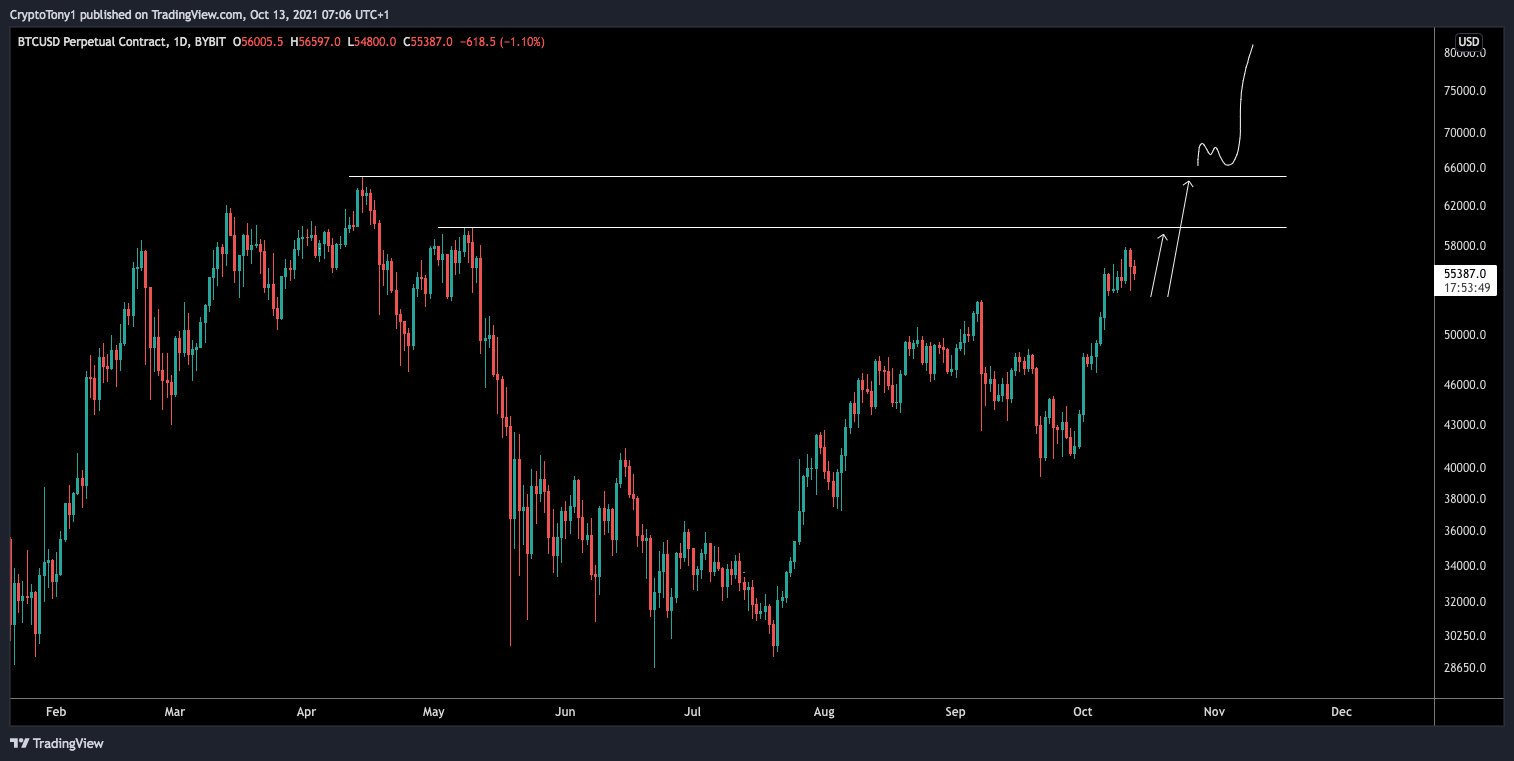Click the TradingView logo in the footer
1514x761 pixels.
(56, 743)
